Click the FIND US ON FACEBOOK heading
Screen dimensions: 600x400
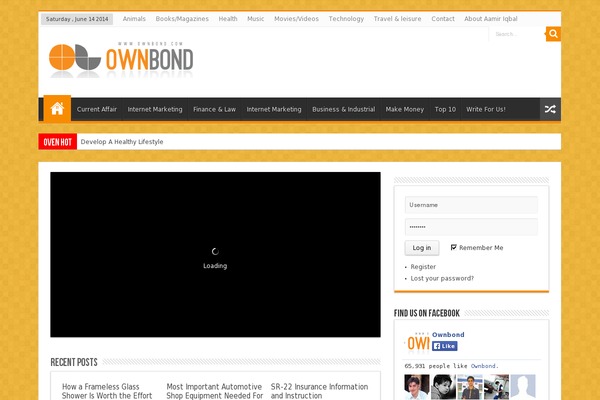pyautogui.click(x=427, y=313)
